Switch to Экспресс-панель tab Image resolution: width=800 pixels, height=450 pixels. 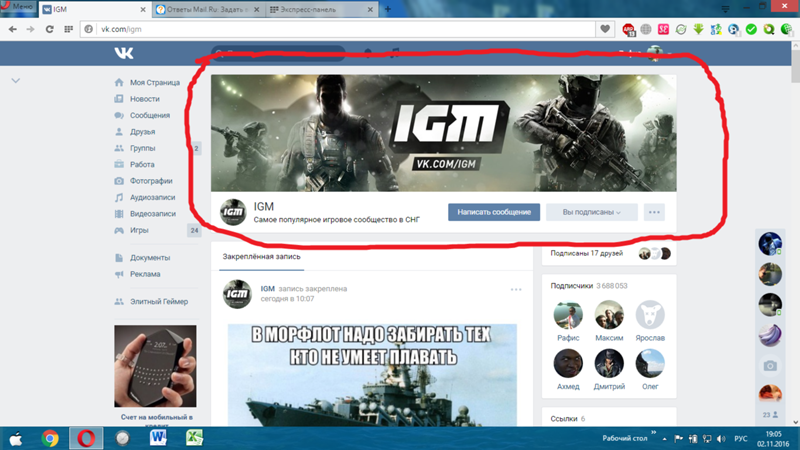[322, 9]
